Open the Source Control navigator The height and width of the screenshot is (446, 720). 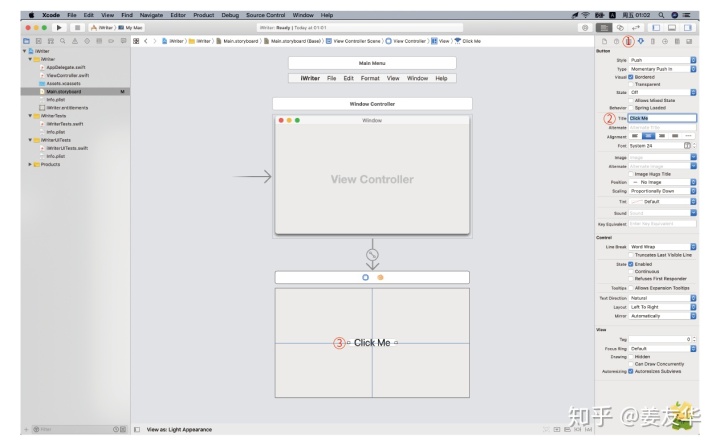click(x=39, y=41)
